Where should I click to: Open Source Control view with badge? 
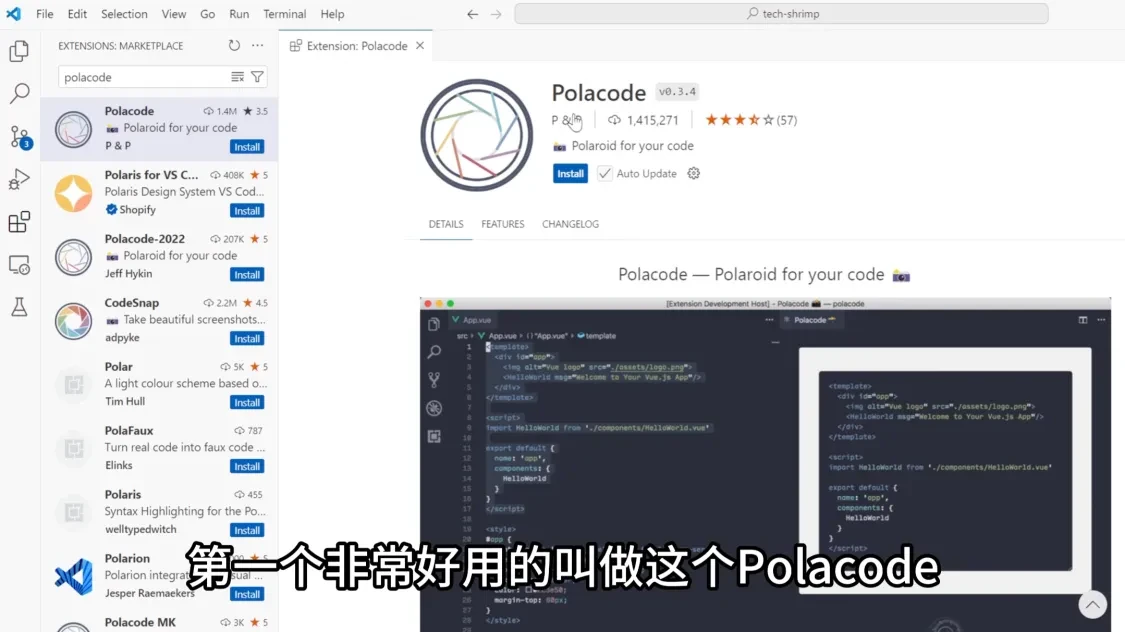(19, 136)
